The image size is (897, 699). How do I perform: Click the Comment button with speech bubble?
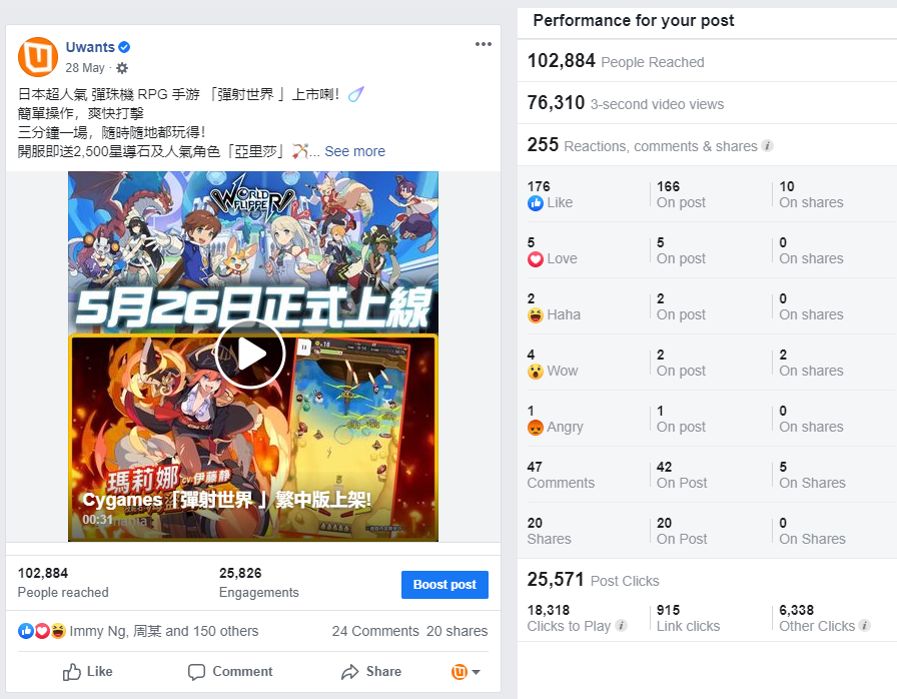pos(231,672)
